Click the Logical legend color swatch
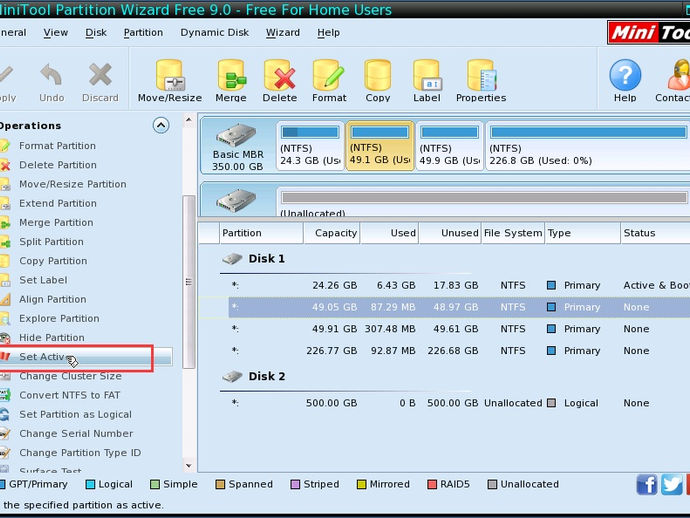The height and width of the screenshot is (518, 690). click(x=90, y=485)
